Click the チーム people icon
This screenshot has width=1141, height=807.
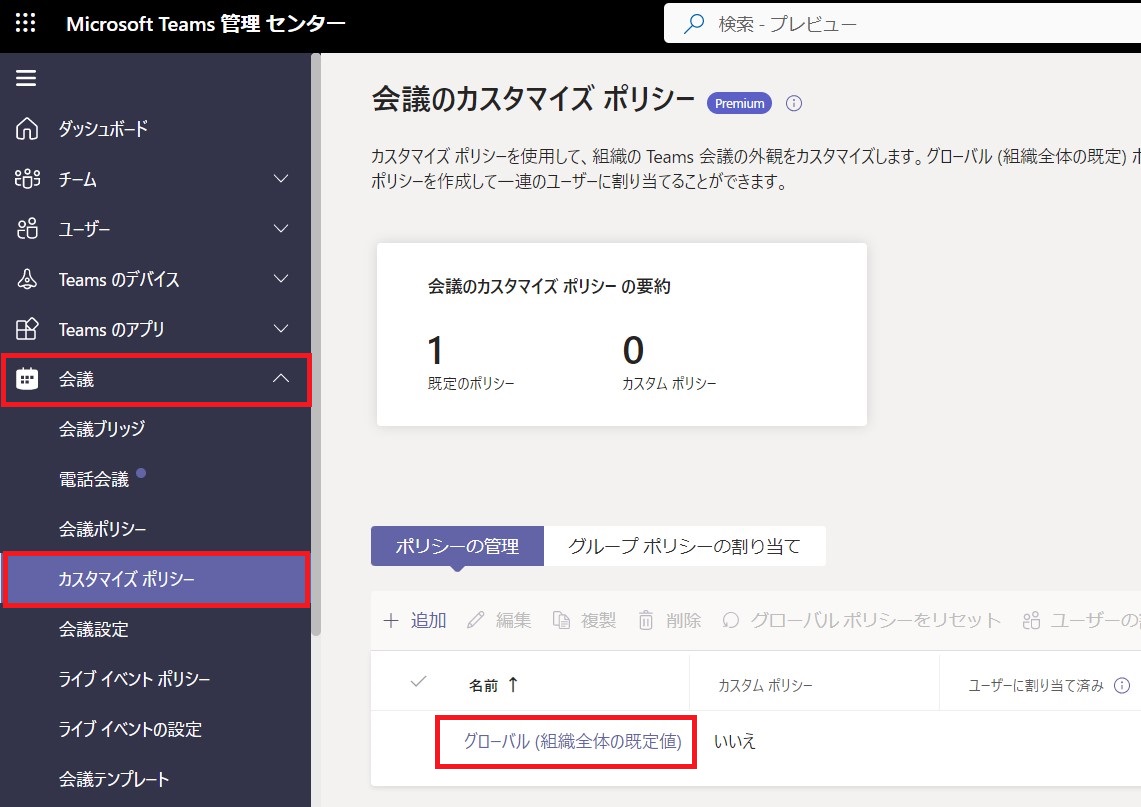point(27,179)
